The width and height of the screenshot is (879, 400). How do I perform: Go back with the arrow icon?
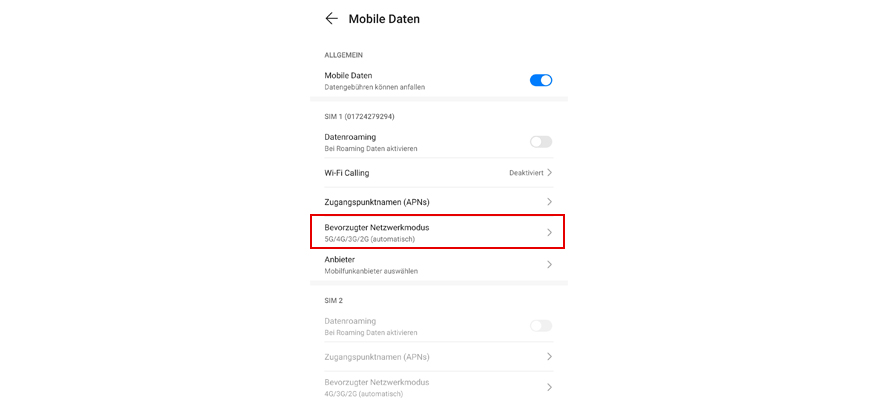coord(331,18)
